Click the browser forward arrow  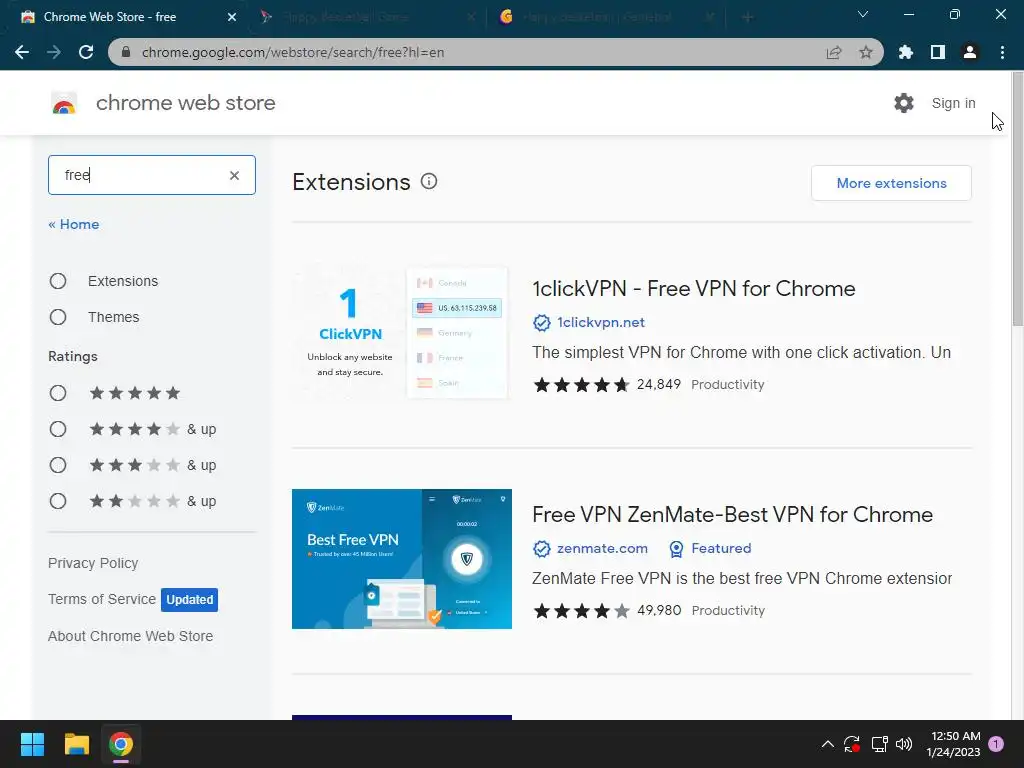[x=54, y=52]
